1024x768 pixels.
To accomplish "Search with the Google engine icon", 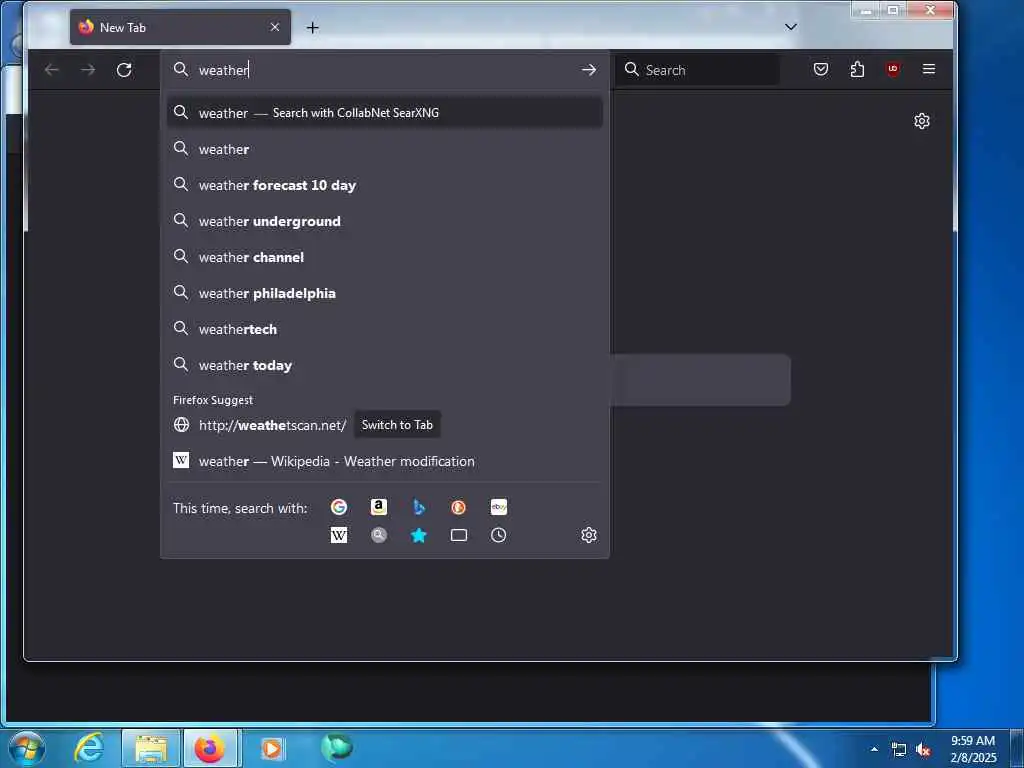I will (x=339, y=507).
